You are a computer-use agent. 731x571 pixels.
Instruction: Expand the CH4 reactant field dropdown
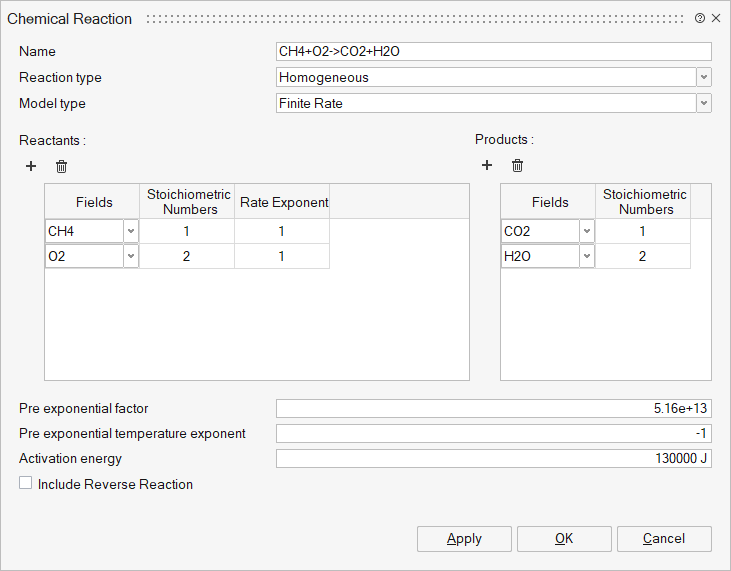[x=130, y=232]
